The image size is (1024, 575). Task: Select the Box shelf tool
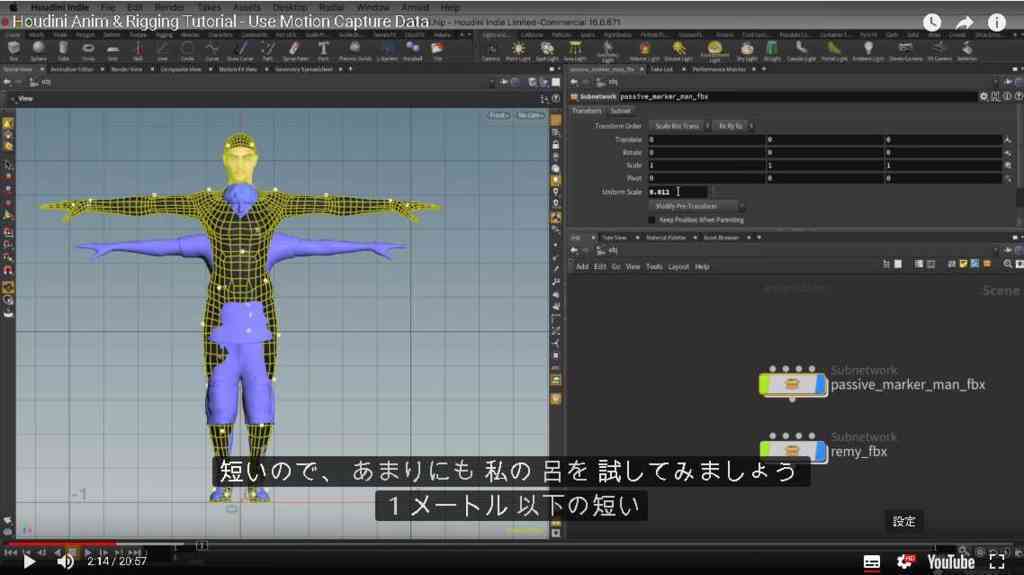(x=14, y=50)
